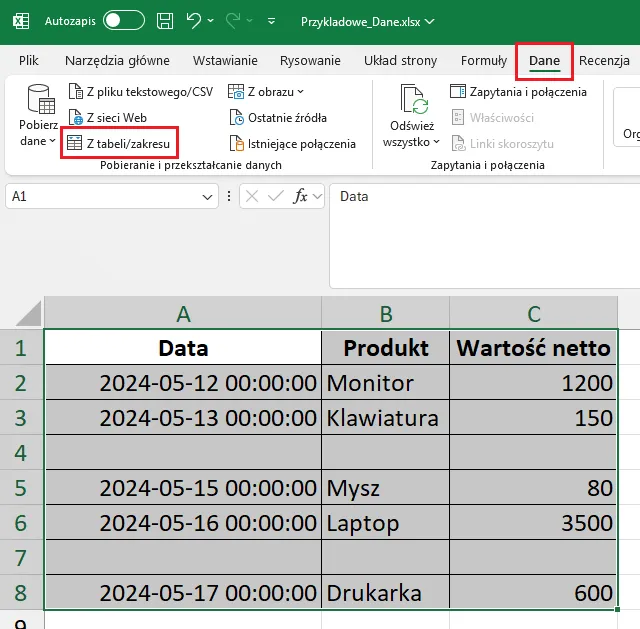Click cell containing Laptop
The height and width of the screenshot is (629, 640).
pos(385,523)
